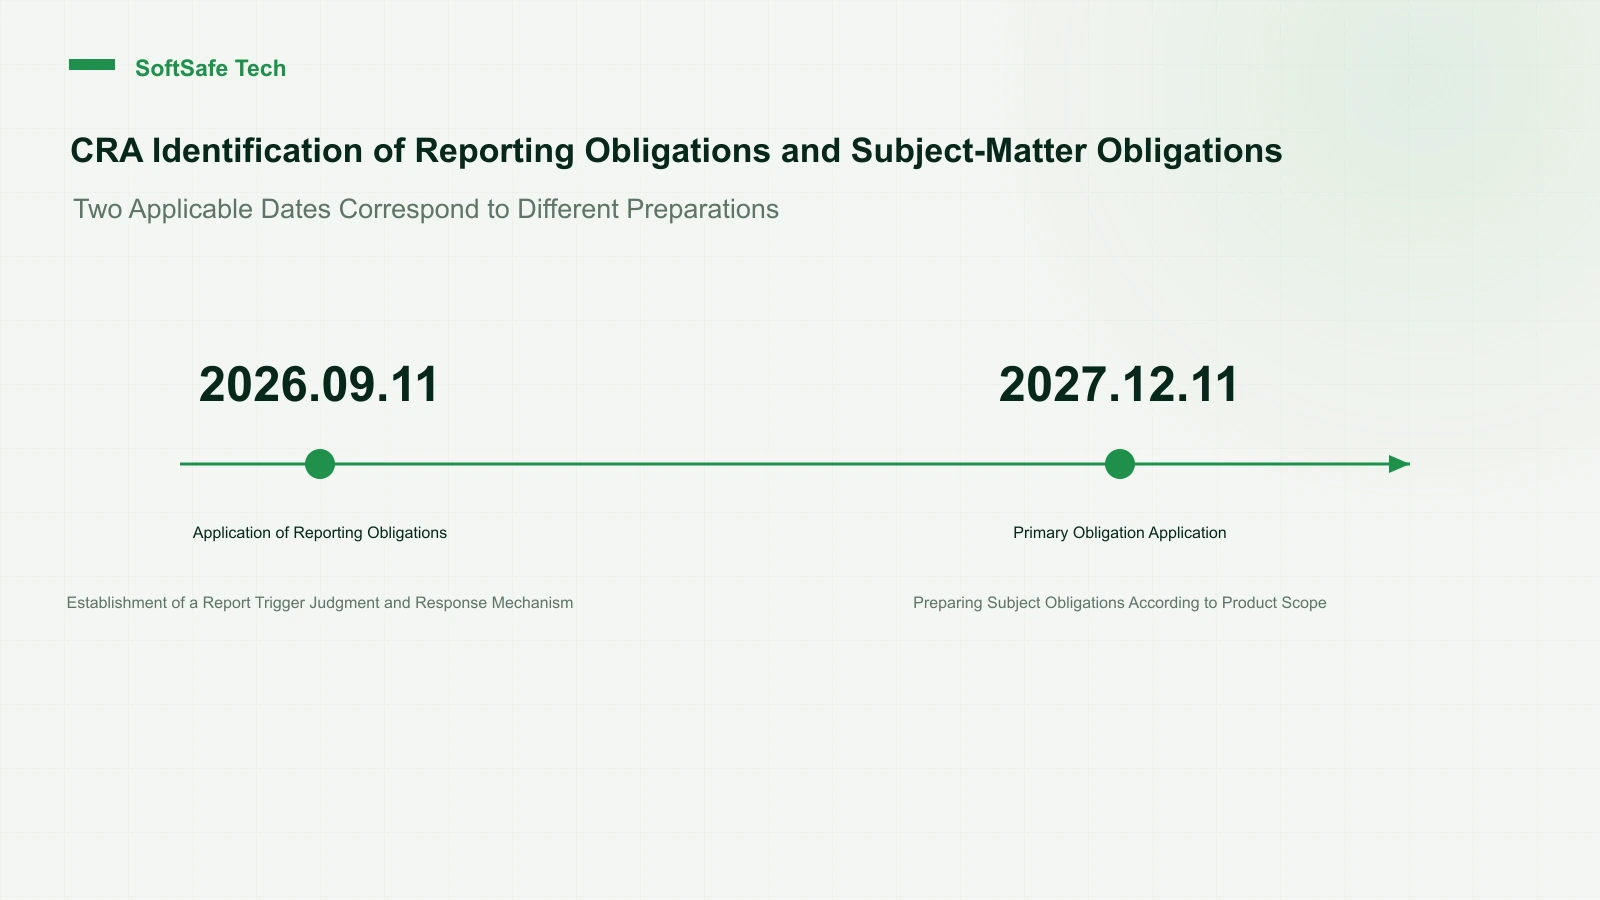Click the 2027.12.11 date heading

(1119, 385)
